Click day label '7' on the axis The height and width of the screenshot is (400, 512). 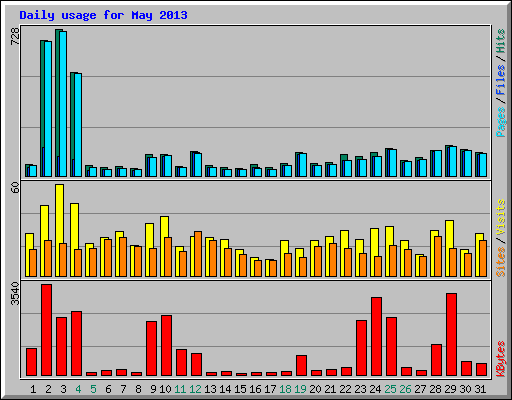123,389
